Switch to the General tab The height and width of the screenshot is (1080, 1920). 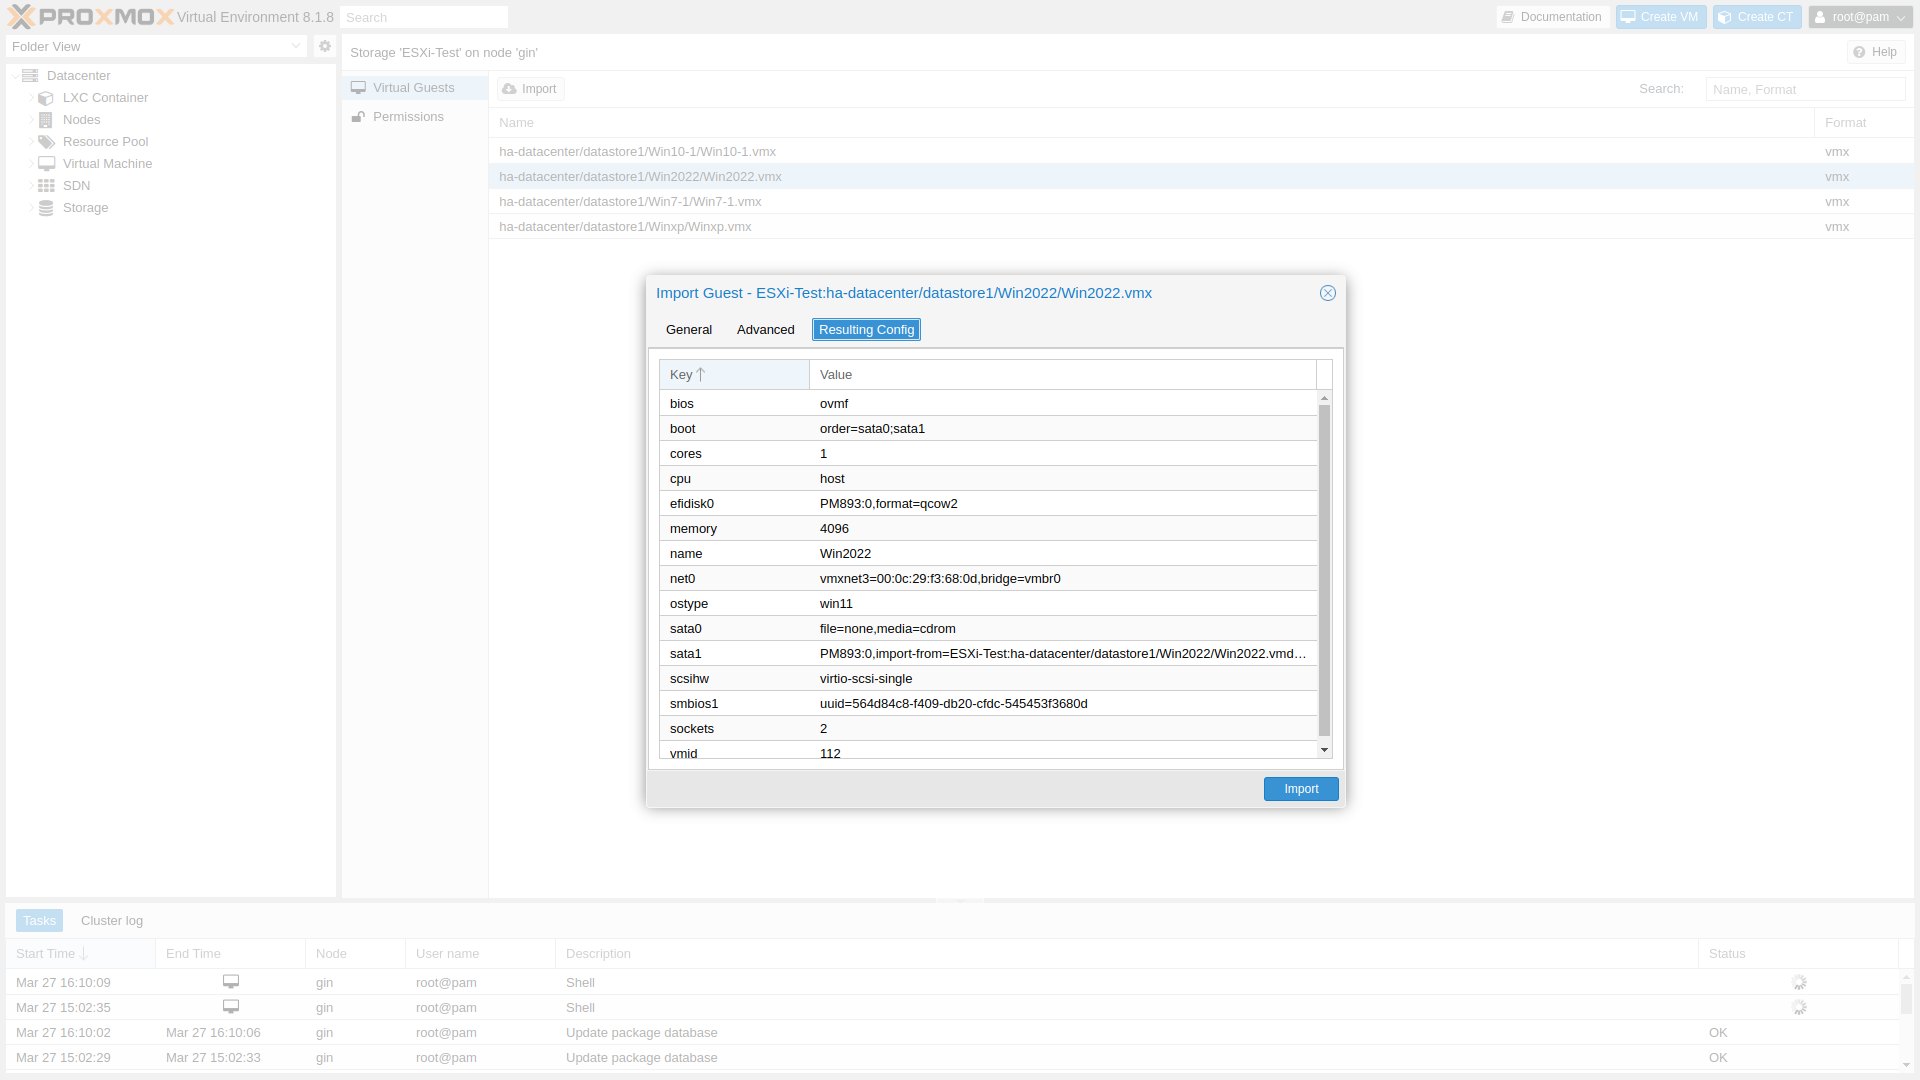(x=688, y=330)
